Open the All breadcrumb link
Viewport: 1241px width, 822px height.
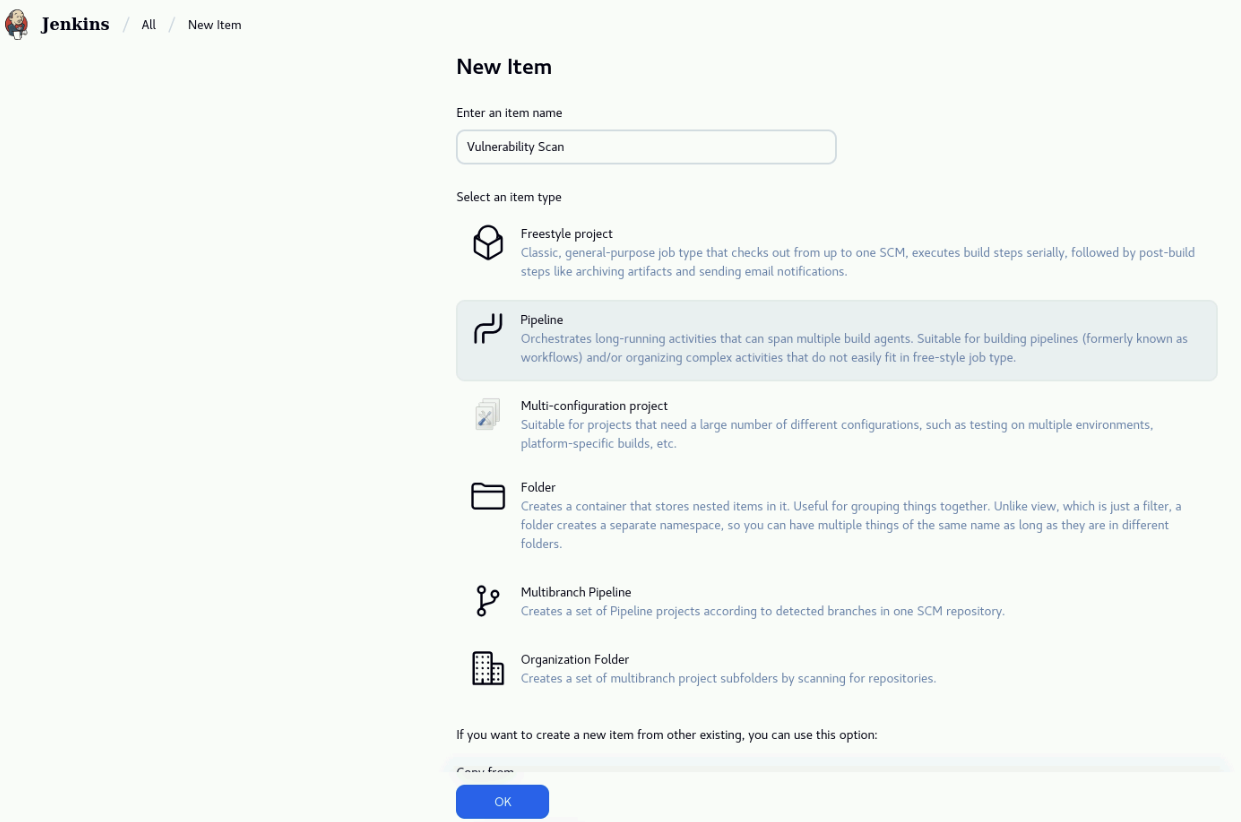tap(148, 25)
